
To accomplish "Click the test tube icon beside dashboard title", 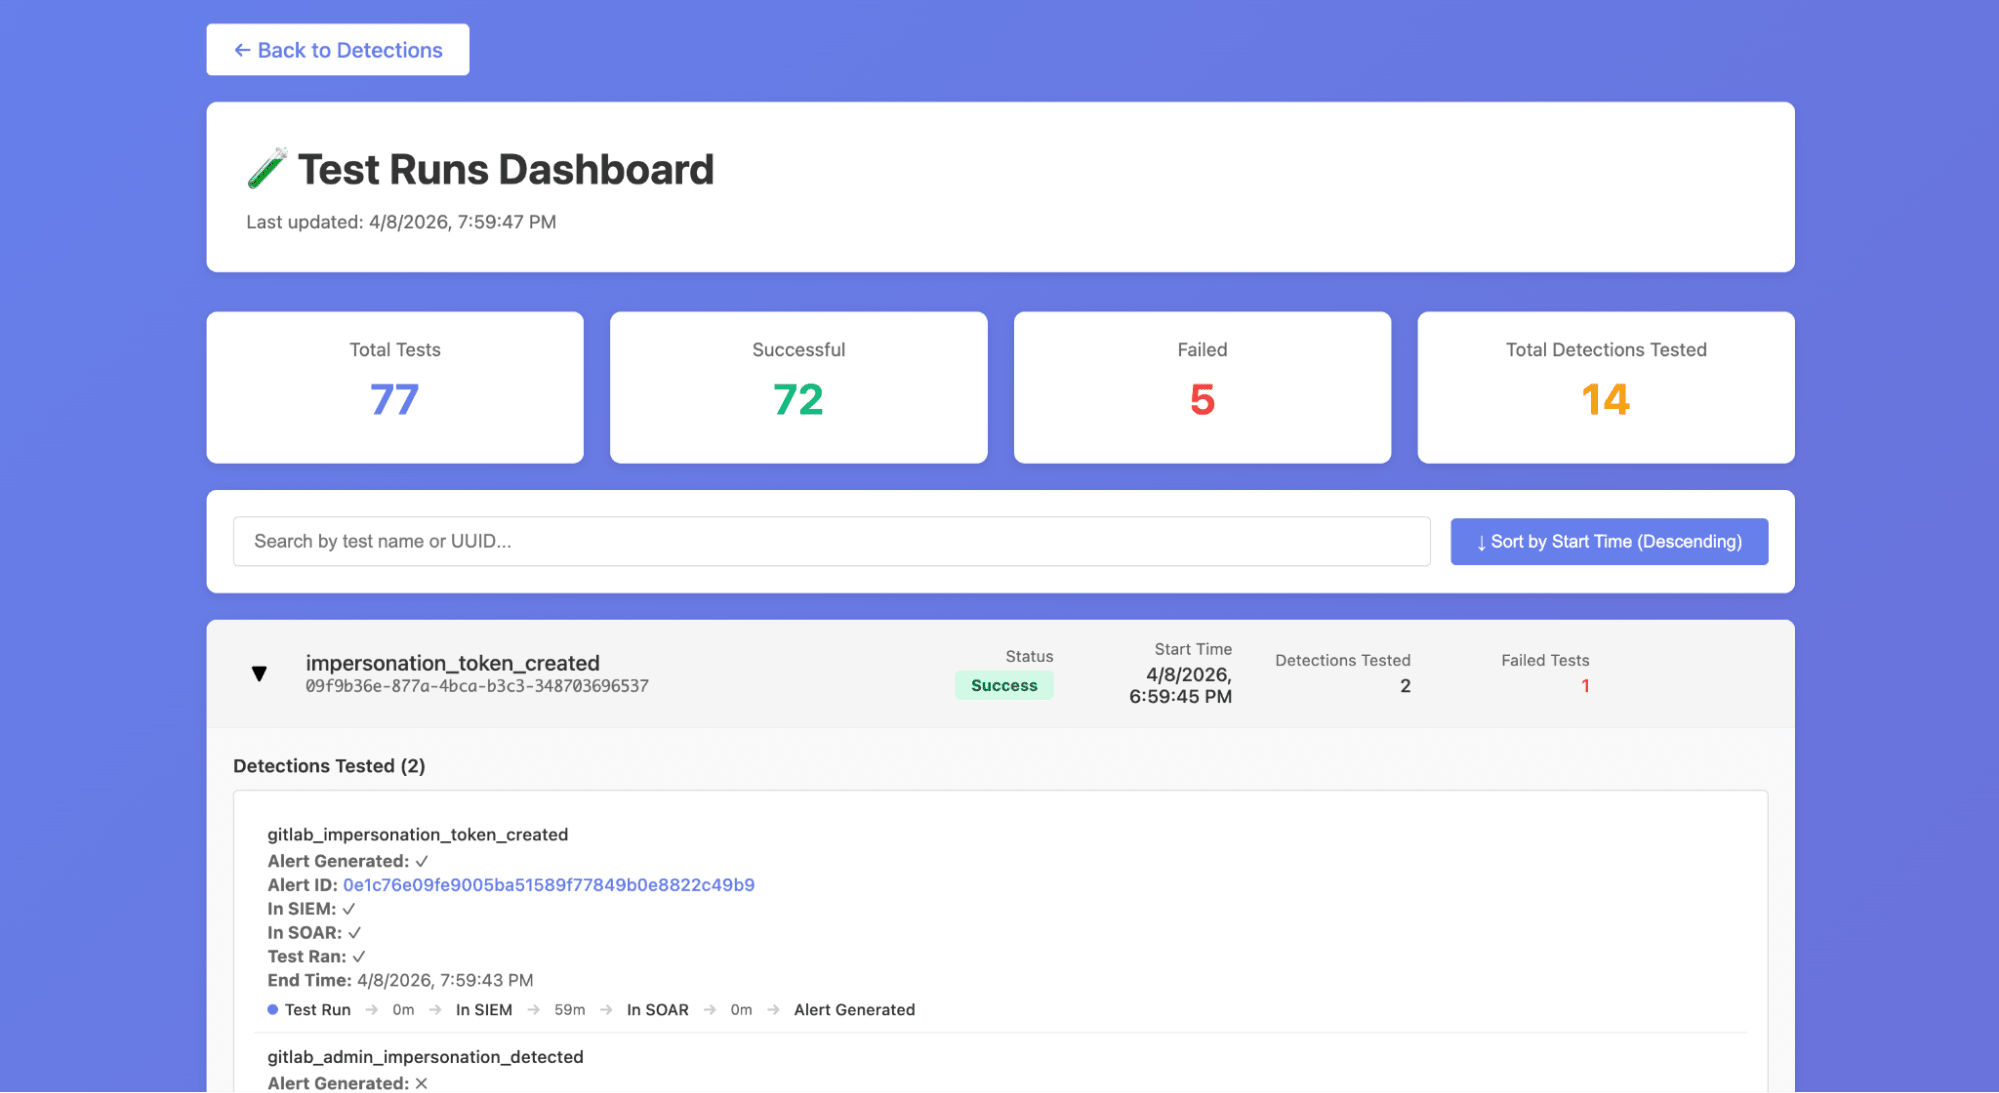I will 267,169.
